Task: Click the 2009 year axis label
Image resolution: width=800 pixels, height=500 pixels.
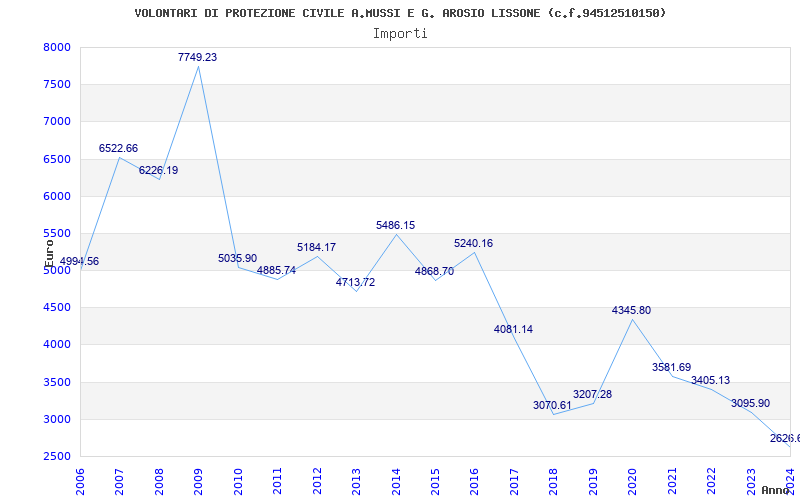Action: tap(198, 481)
